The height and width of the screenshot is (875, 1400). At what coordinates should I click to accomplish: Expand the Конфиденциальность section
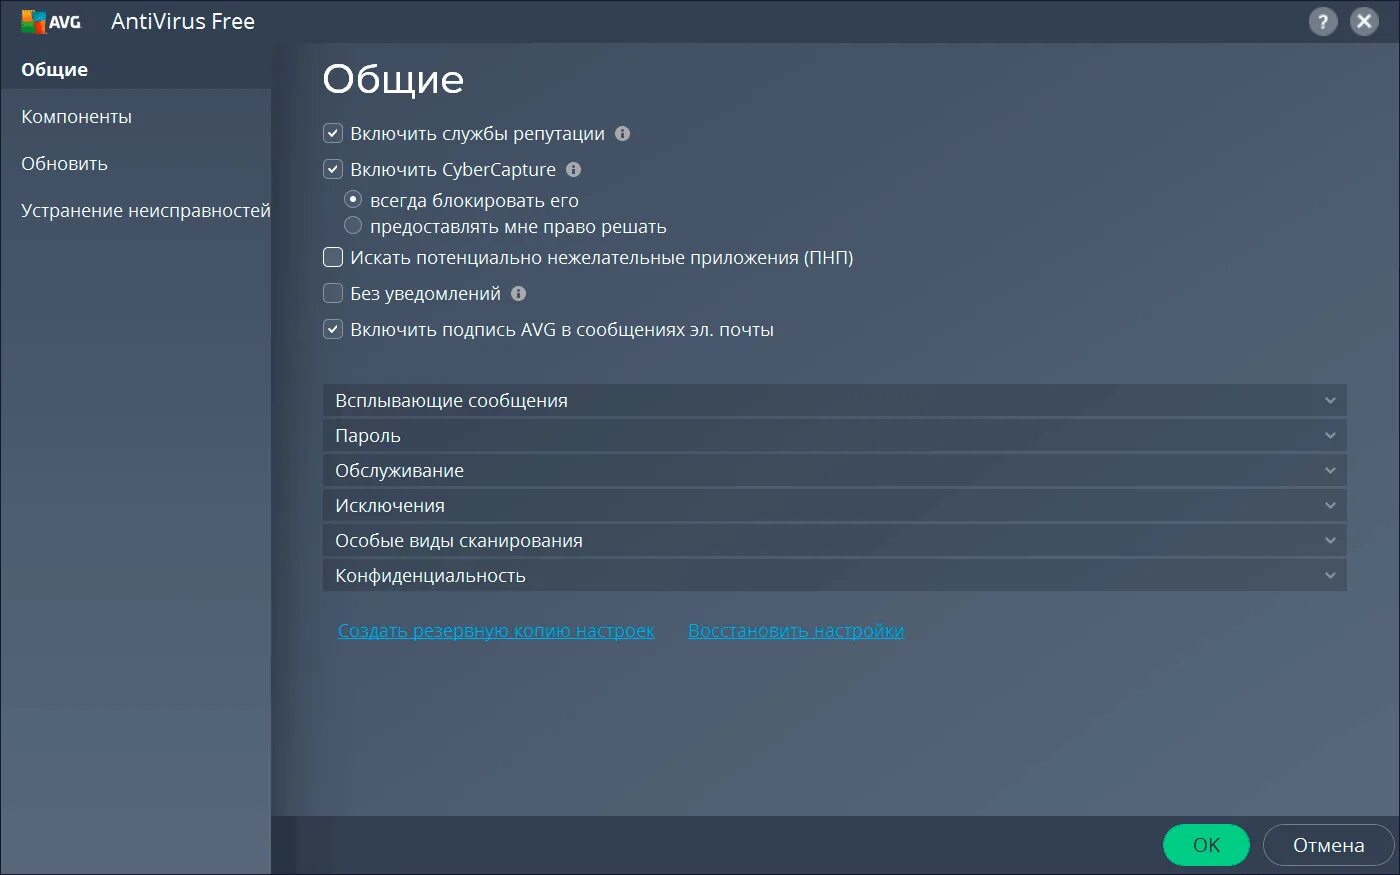click(835, 575)
